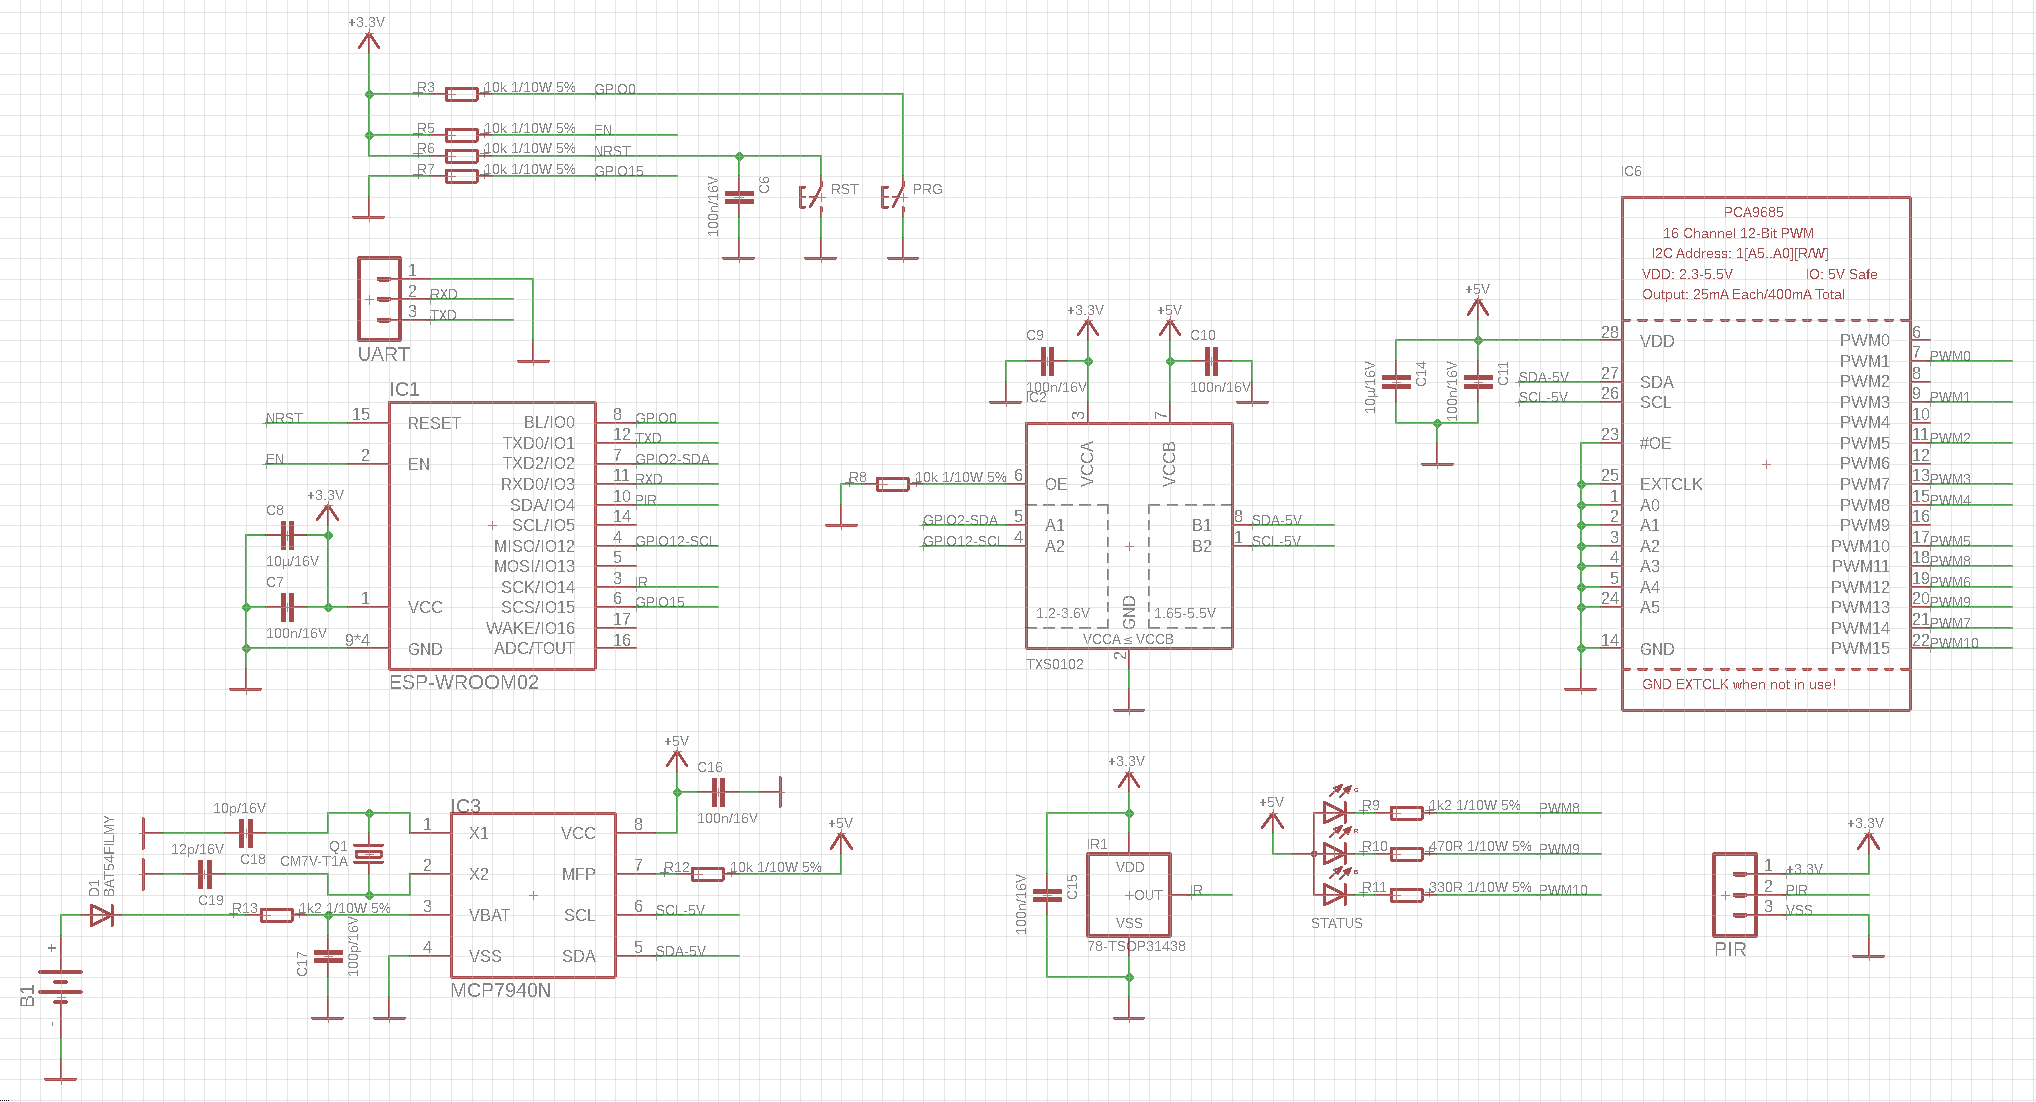This screenshot has height=1102, width=2036.
Task: Click the UART three-pin connector symbol
Action: click(380, 298)
